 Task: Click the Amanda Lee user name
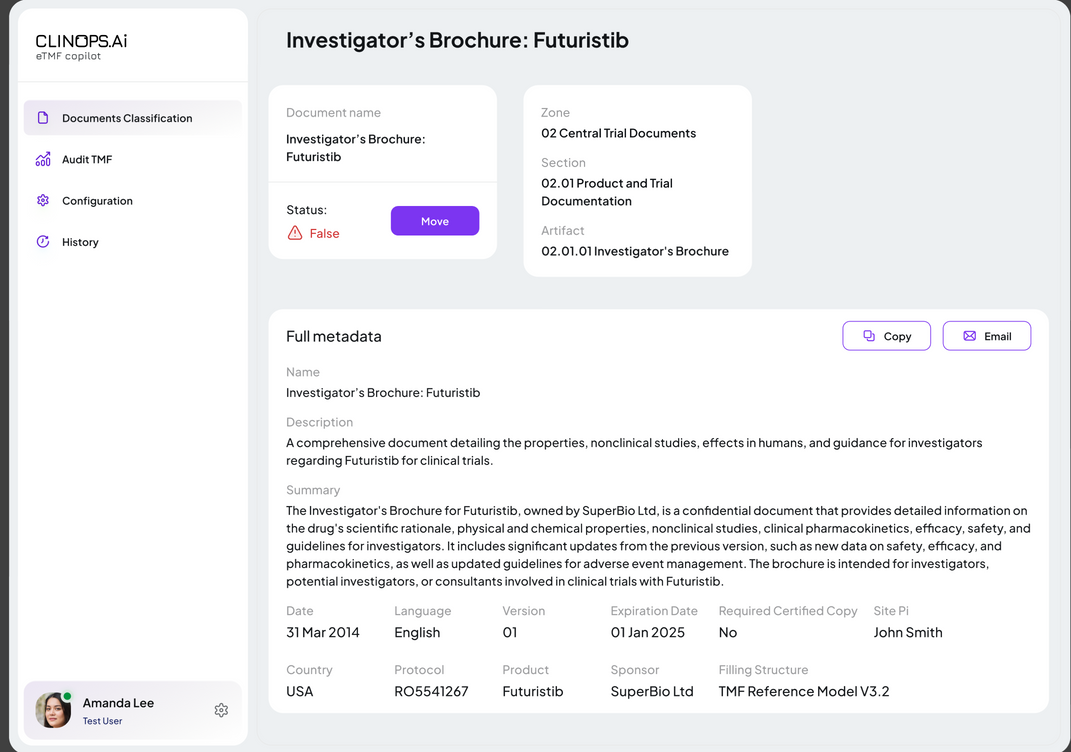coord(118,703)
